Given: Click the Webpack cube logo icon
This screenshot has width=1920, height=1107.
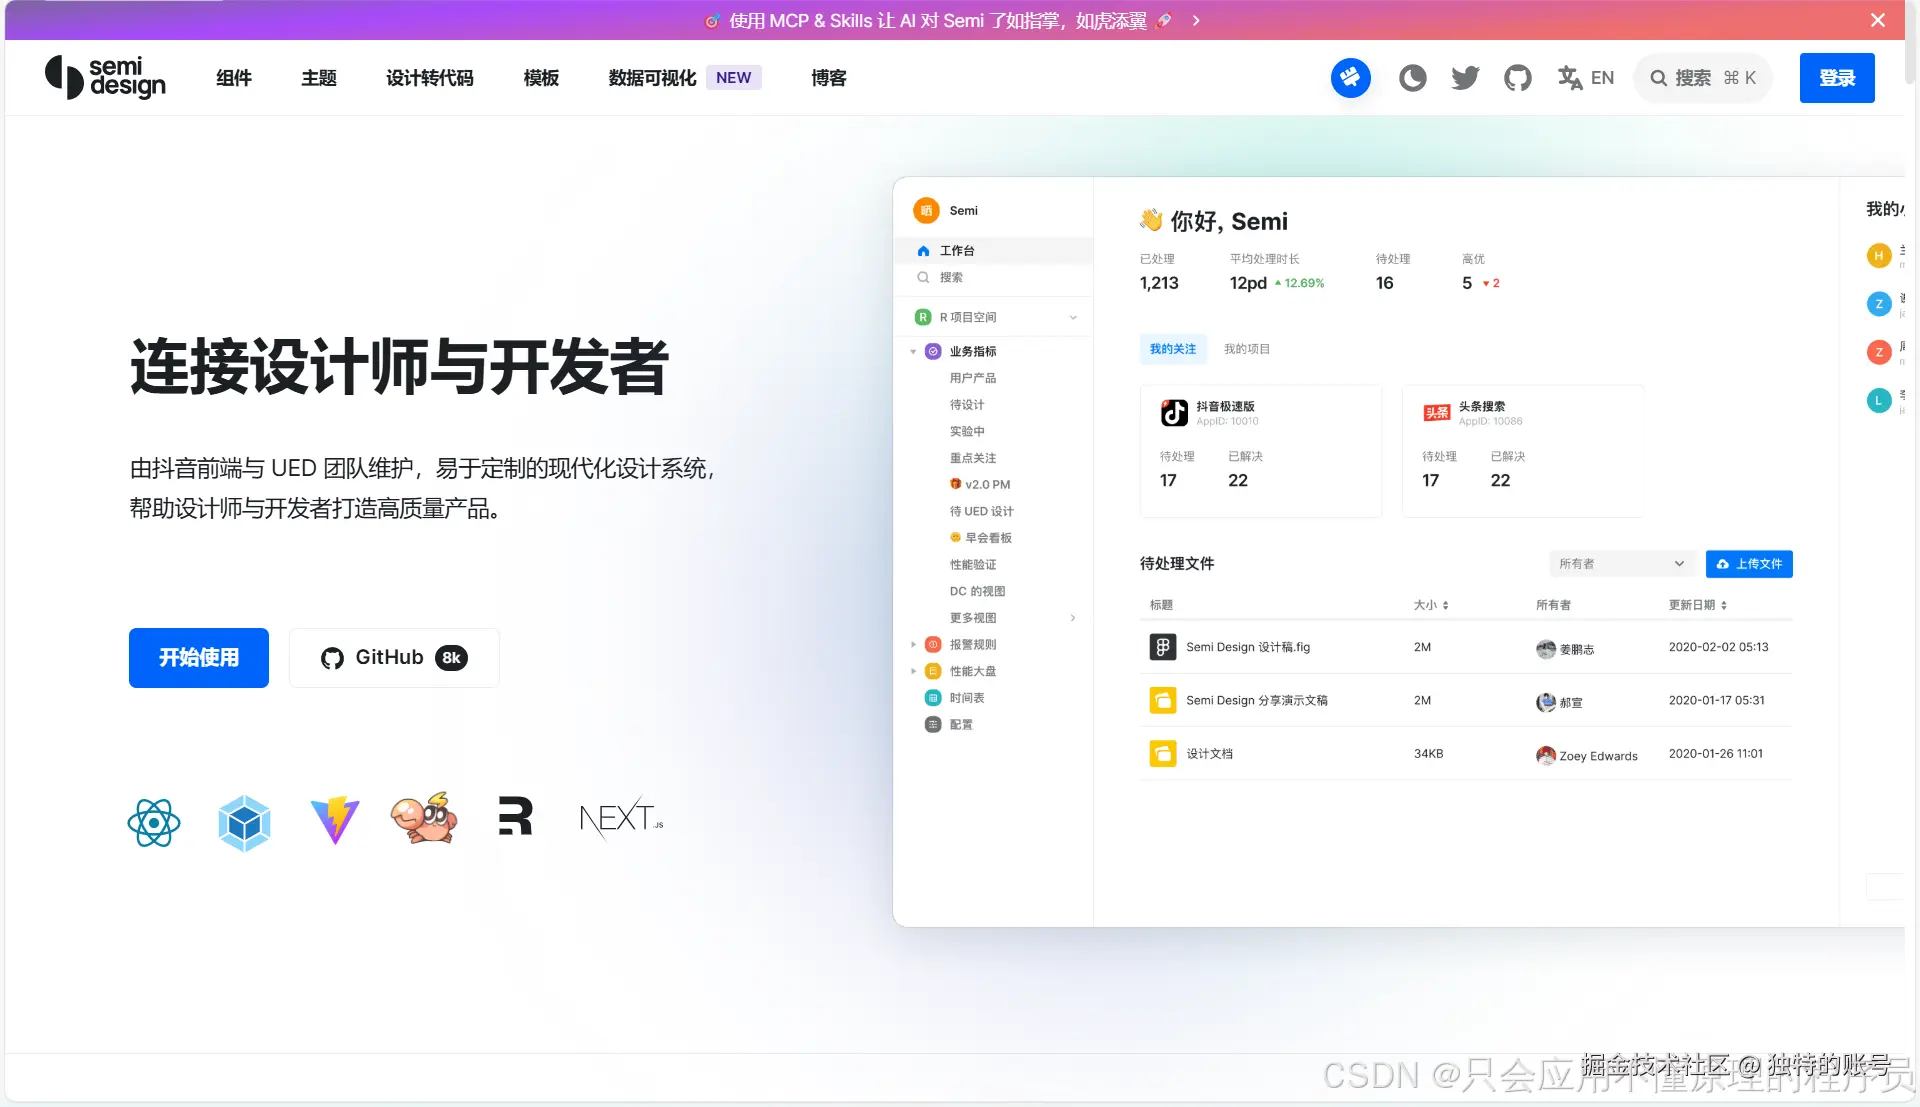Looking at the screenshot, I should click(x=244, y=822).
